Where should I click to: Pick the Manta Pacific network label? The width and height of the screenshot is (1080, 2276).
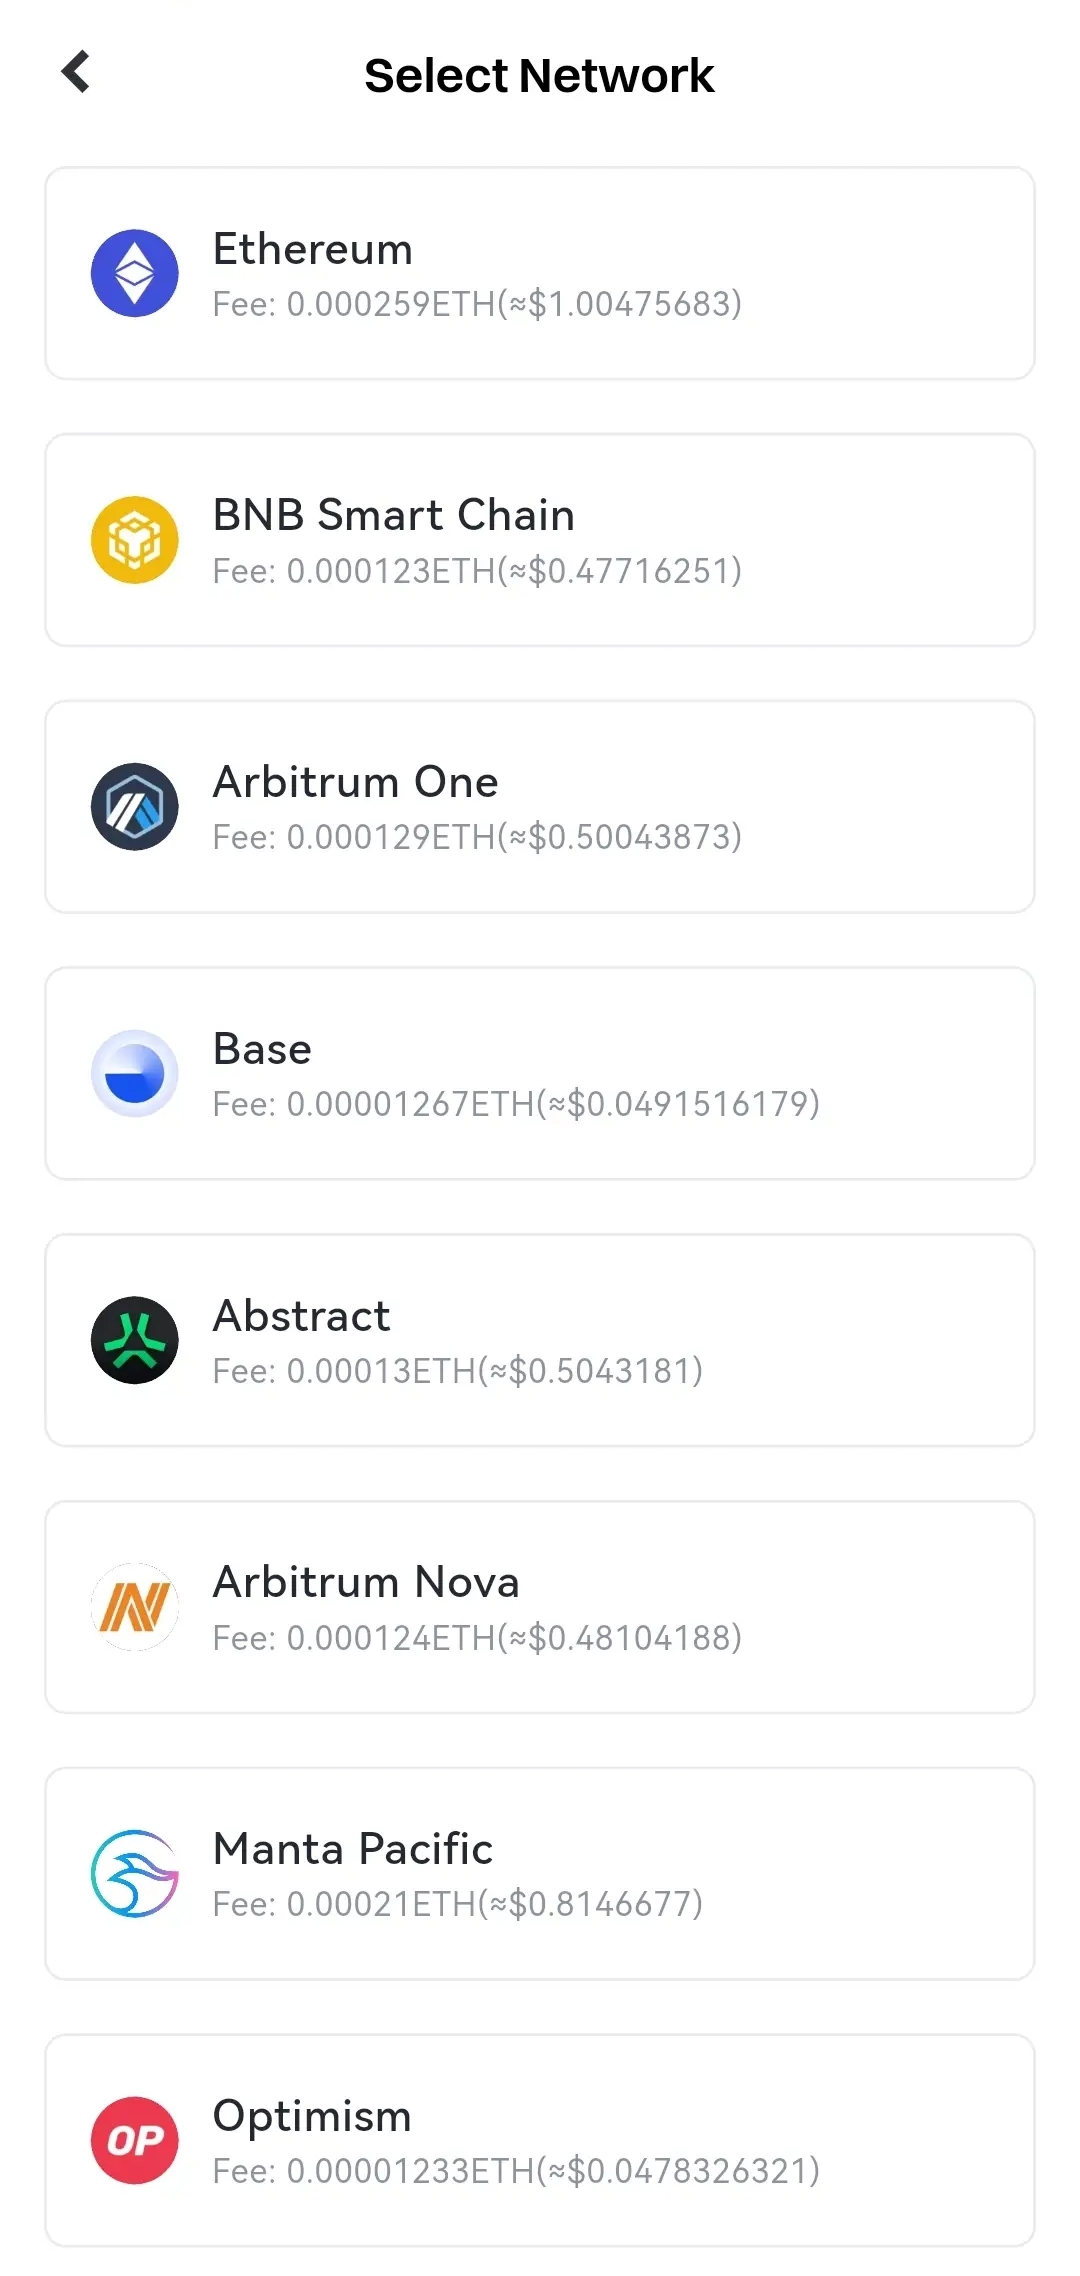point(353,1849)
